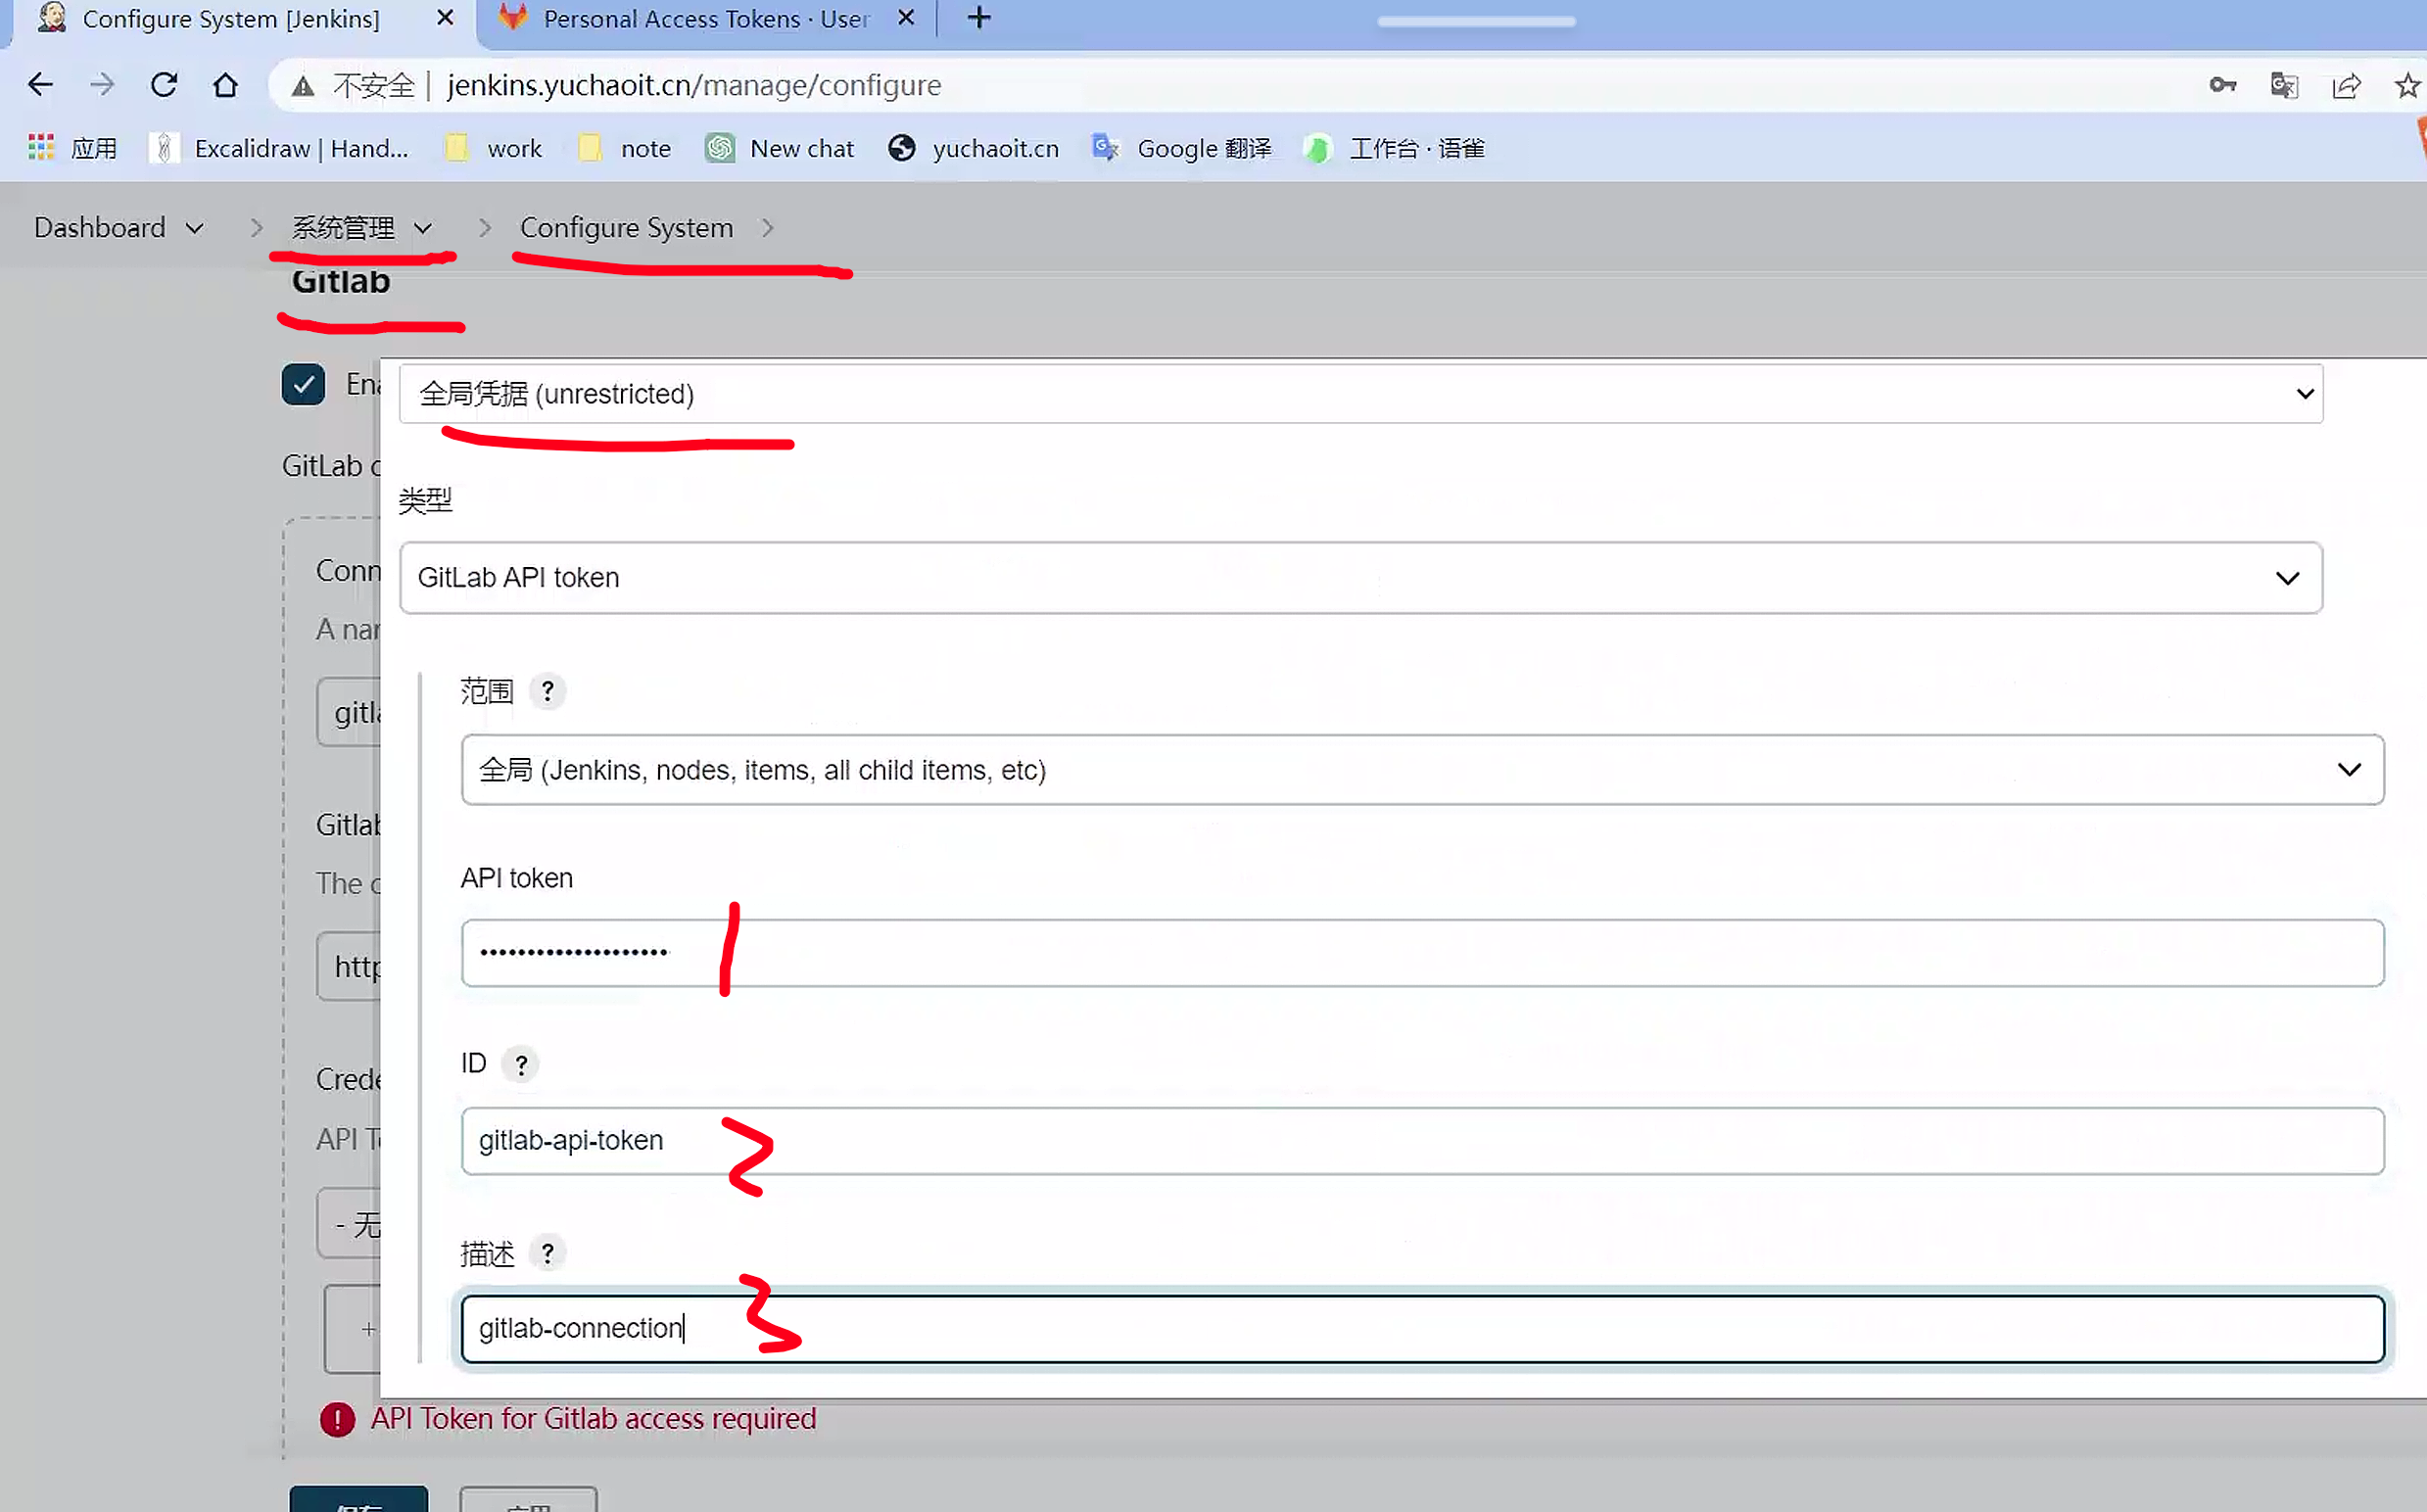Click help icon next to 描述
2427x1512 pixels.
pos(547,1253)
